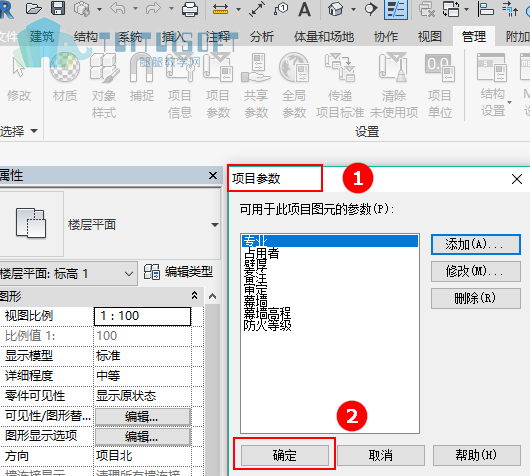Select the Section tool icon

coord(370,9)
